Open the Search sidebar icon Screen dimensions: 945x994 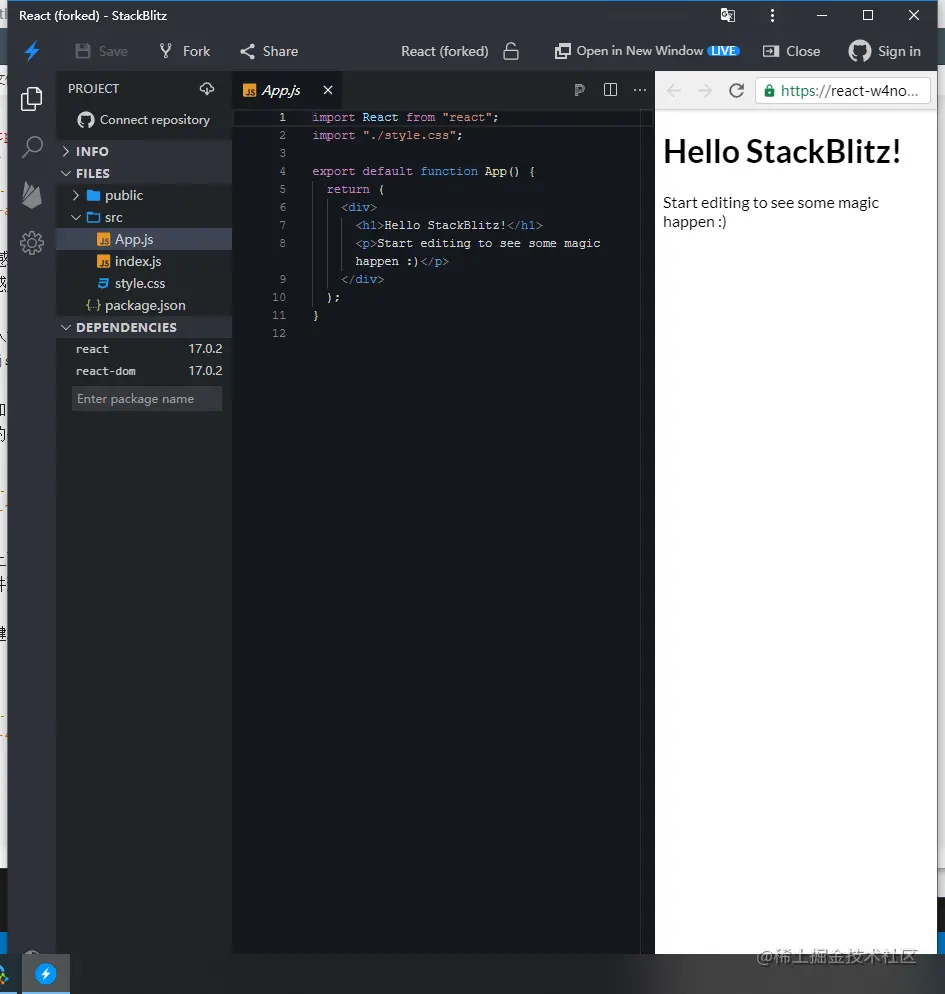(32, 147)
